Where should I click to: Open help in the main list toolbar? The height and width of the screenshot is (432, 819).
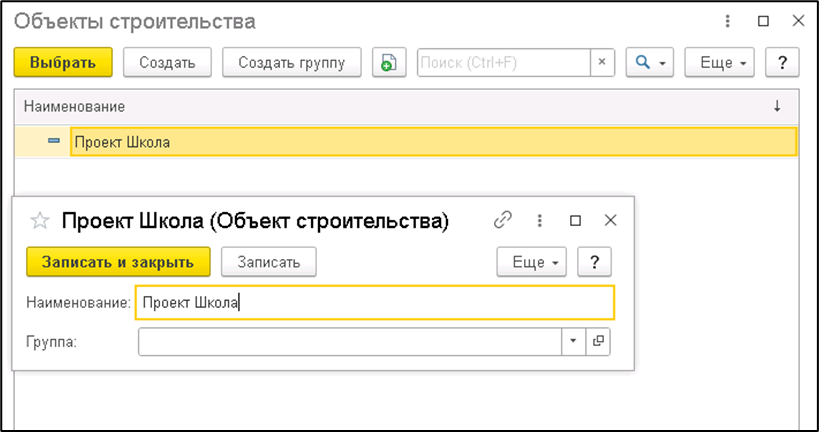coord(782,62)
